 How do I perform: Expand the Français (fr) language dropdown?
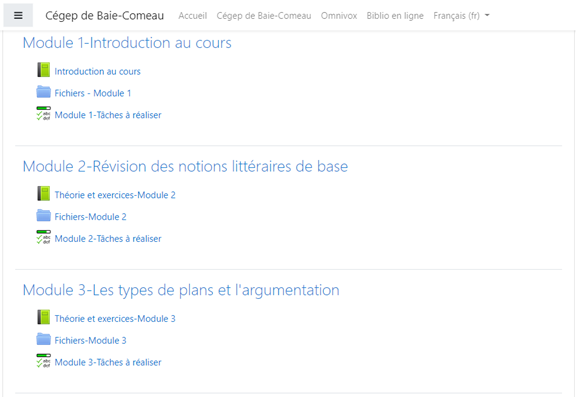click(461, 16)
